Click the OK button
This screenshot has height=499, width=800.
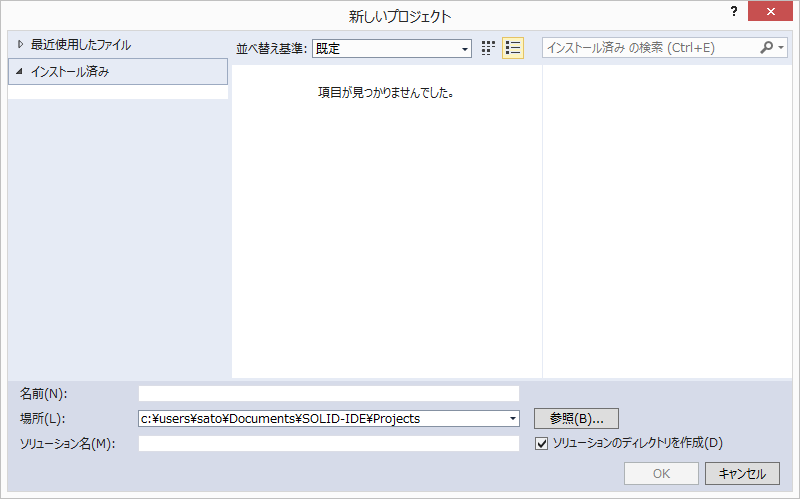tap(661, 473)
